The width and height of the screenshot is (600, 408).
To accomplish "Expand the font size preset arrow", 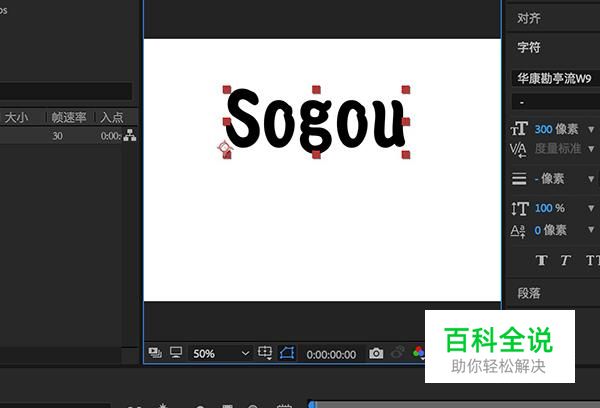I will tap(591, 130).
